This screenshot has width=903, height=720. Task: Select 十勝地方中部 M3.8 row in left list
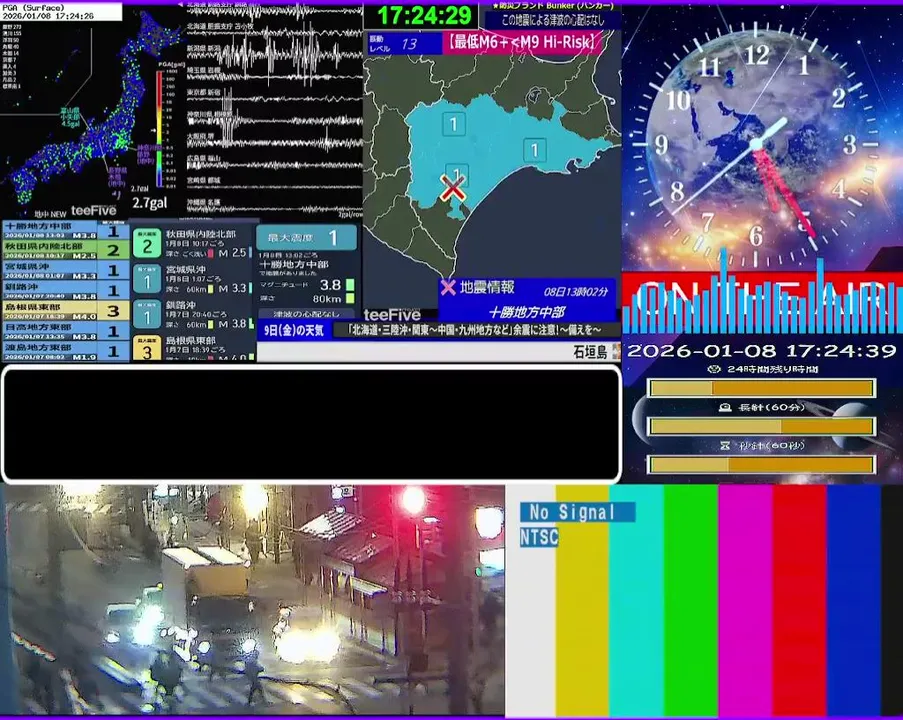tap(65, 230)
